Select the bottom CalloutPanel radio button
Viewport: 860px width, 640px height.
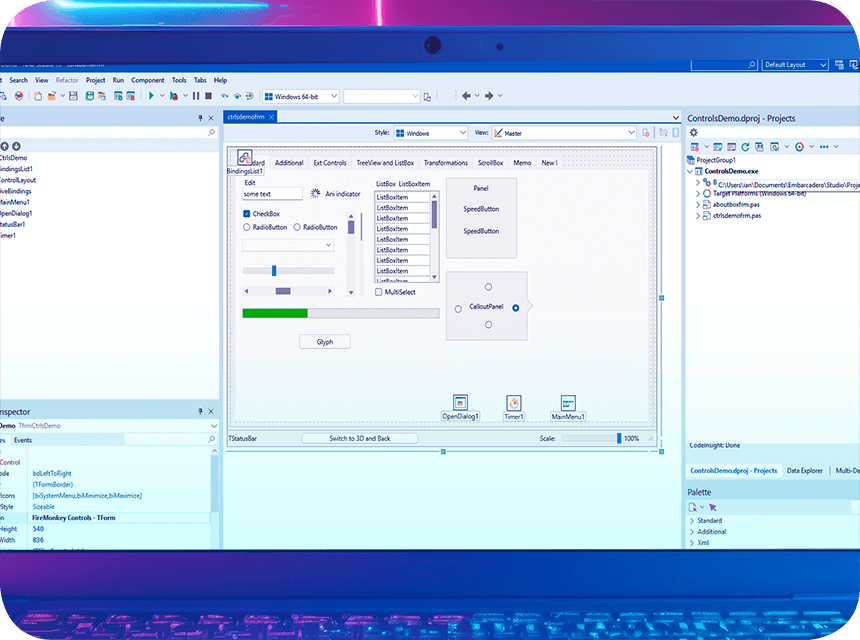[x=488, y=325]
